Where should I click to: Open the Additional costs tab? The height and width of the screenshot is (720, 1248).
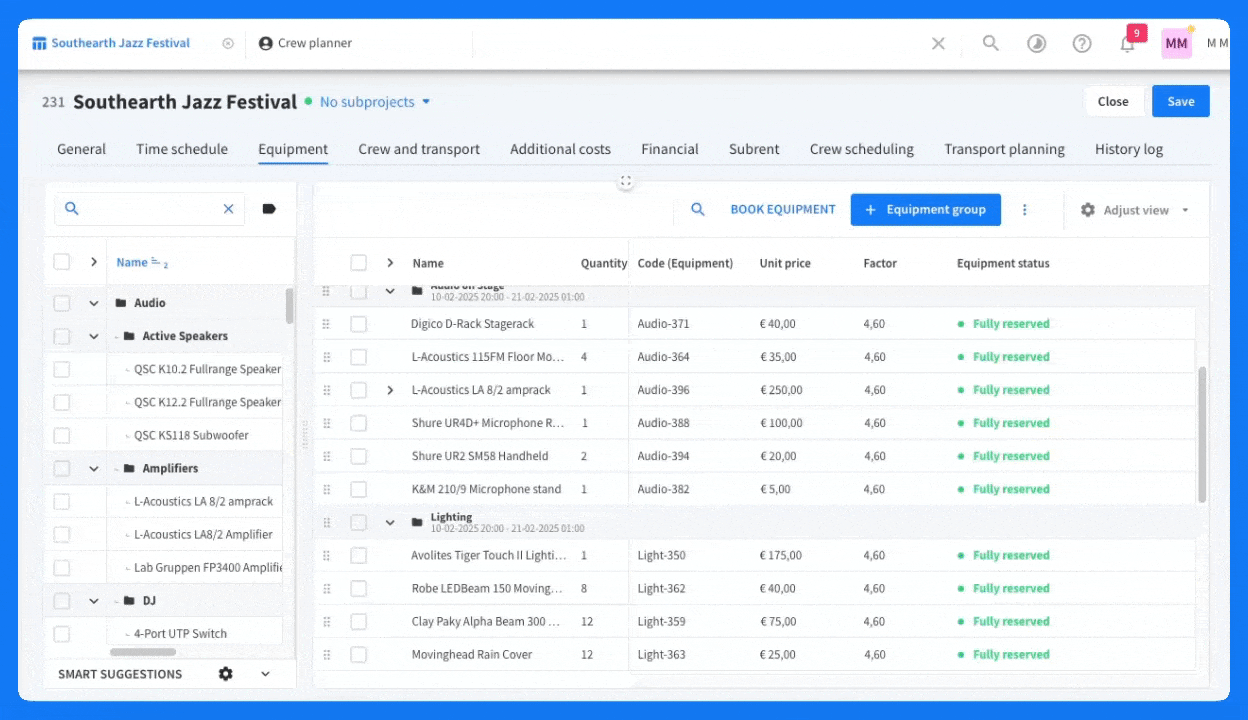pyautogui.click(x=560, y=149)
